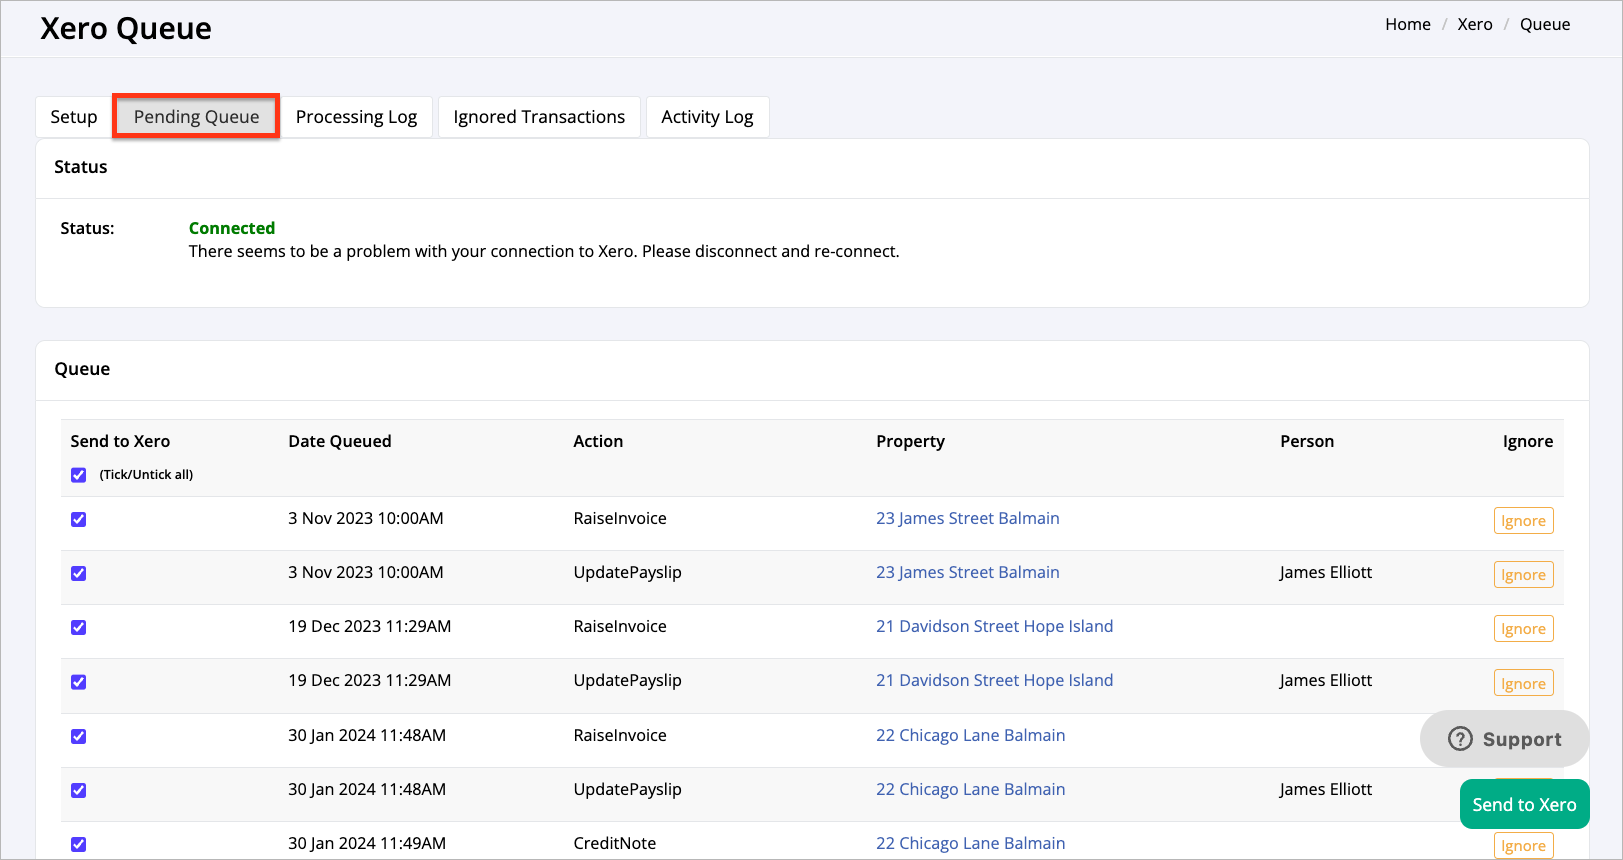
Task: Open 22 Chicago Lane Balmain RaiseInvoice link
Action: point(970,735)
